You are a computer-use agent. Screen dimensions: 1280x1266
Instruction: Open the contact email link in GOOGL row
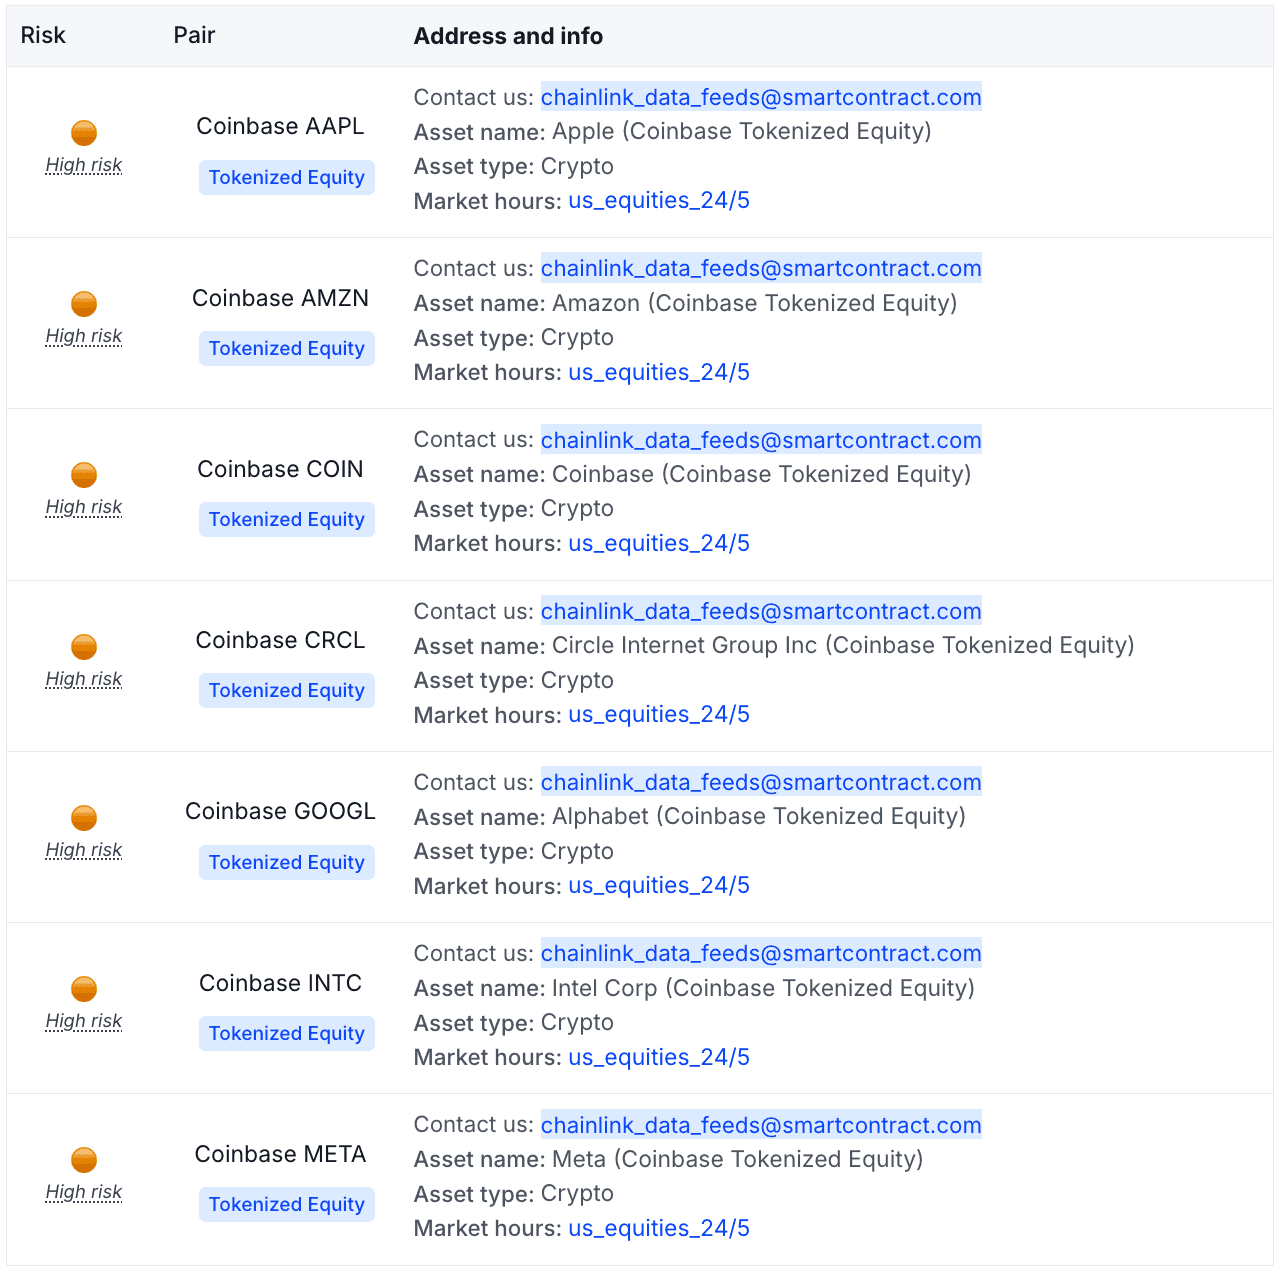point(761,782)
